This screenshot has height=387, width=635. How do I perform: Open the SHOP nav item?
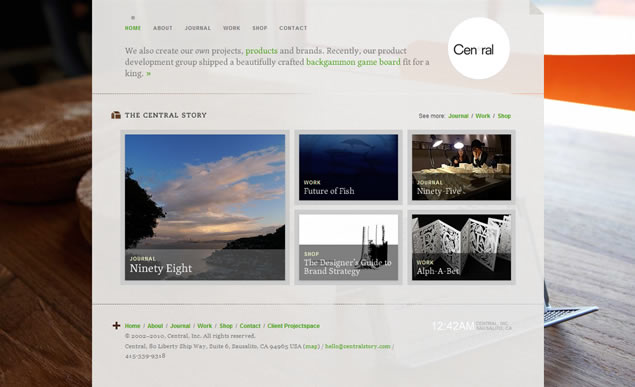point(260,28)
